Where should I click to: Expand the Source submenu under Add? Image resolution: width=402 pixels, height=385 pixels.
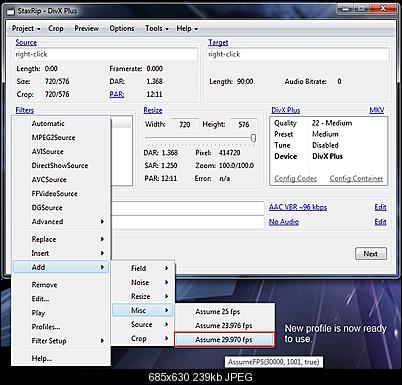pos(143,324)
